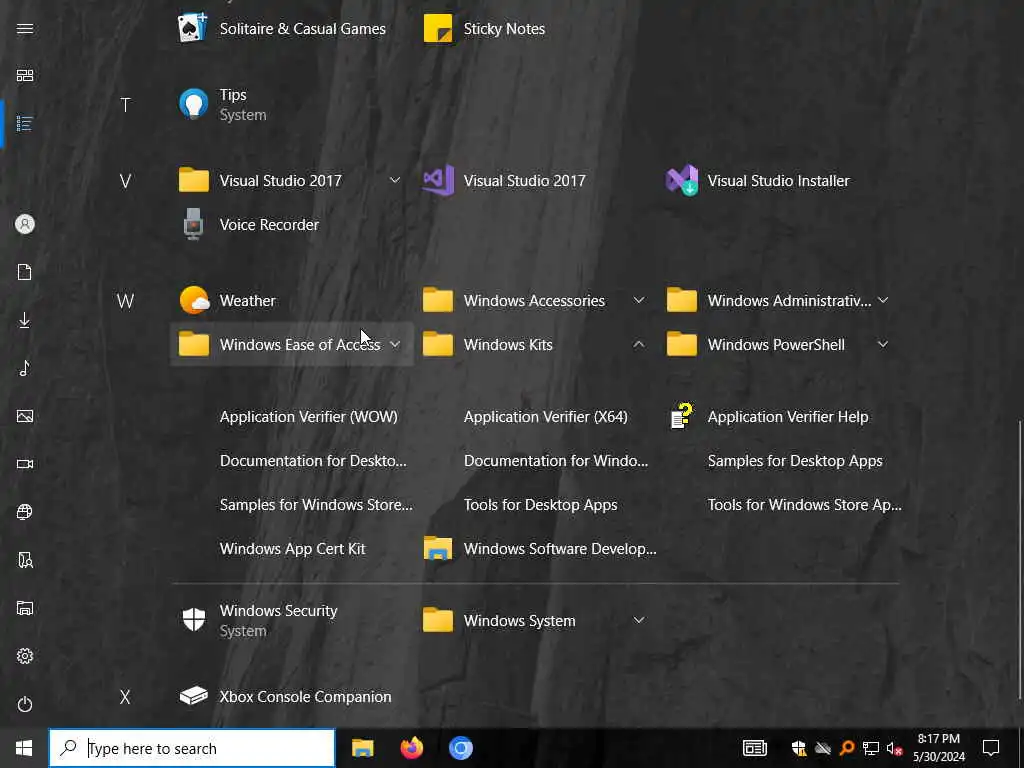Open Windows Security tray icon
The width and height of the screenshot is (1024, 768).
pyautogui.click(x=799, y=748)
